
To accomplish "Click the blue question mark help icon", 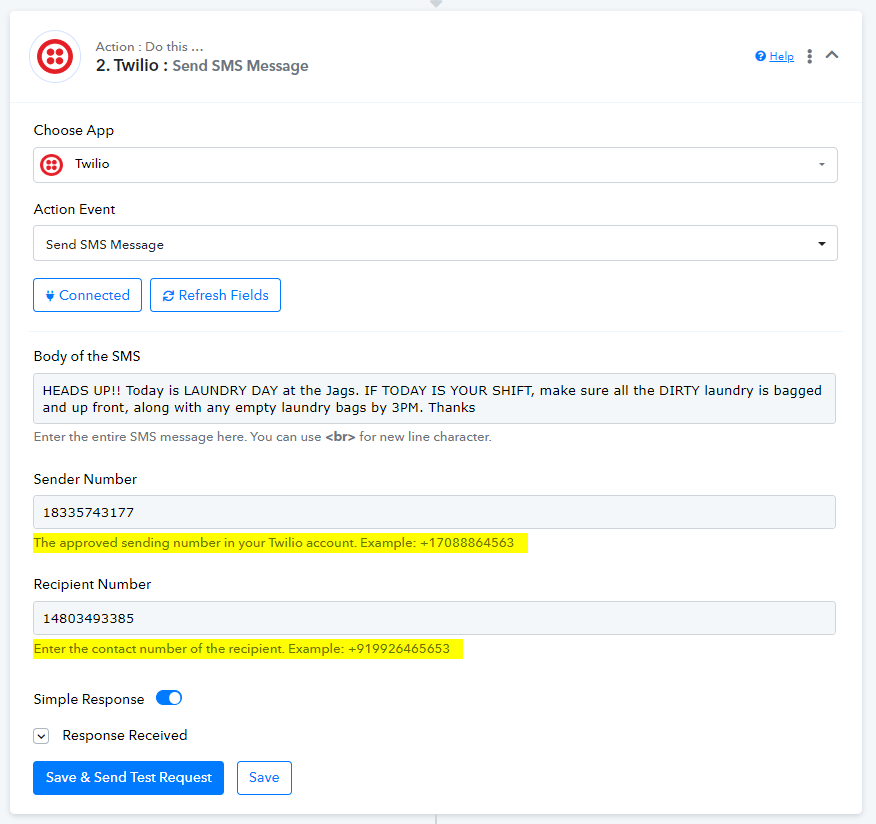I will coord(760,56).
